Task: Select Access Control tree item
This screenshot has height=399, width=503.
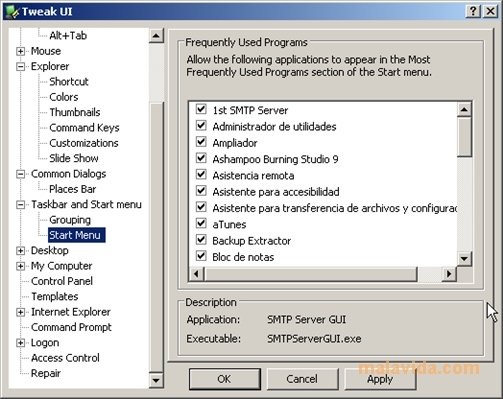Action: pos(65,358)
